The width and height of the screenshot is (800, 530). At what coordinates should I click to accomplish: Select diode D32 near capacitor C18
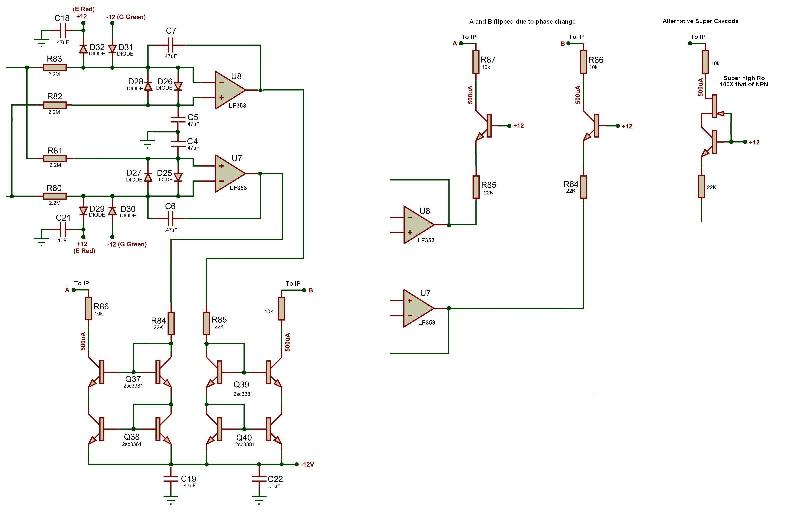point(83,47)
